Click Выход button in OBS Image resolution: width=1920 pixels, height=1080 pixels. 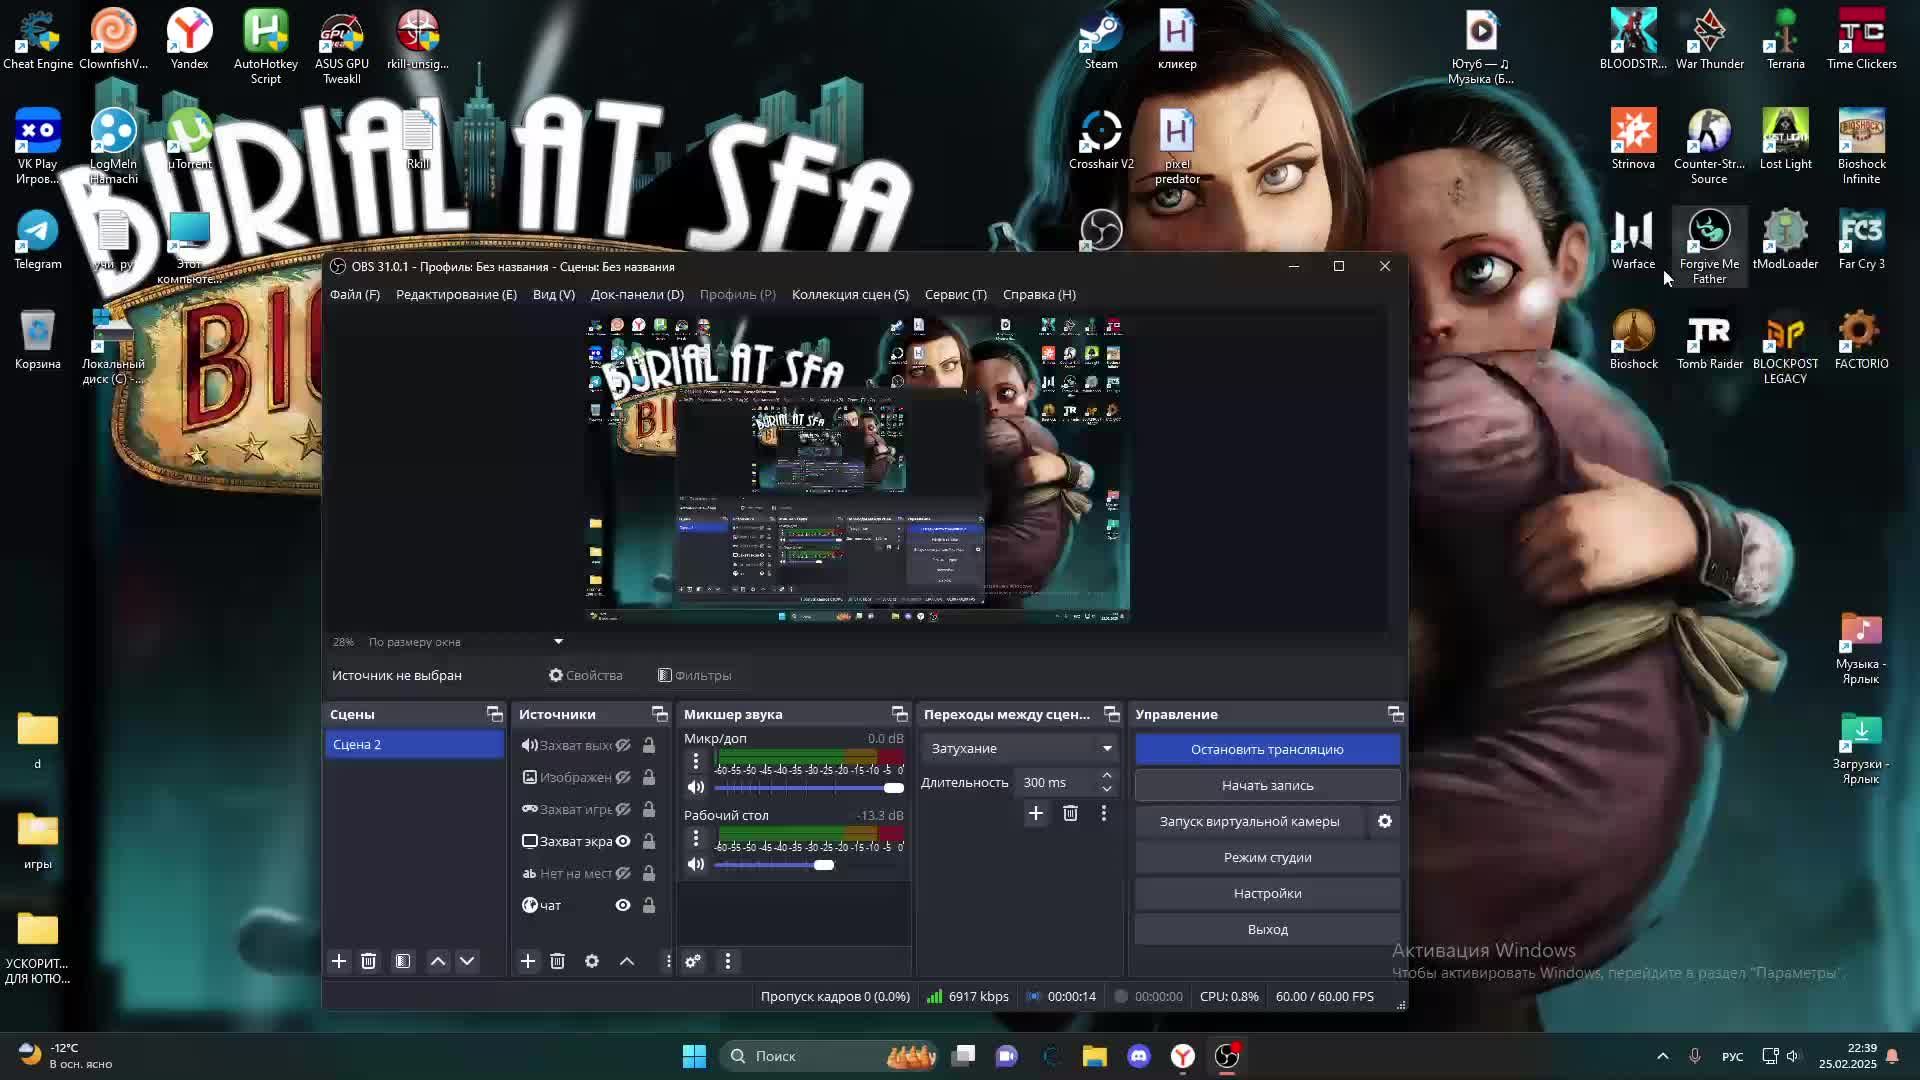pos(1267,929)
